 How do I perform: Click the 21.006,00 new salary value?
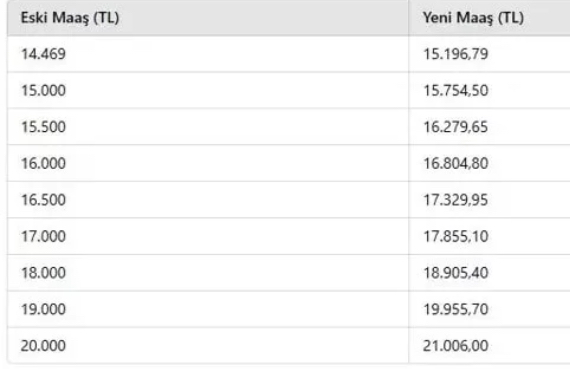[455, 345]
